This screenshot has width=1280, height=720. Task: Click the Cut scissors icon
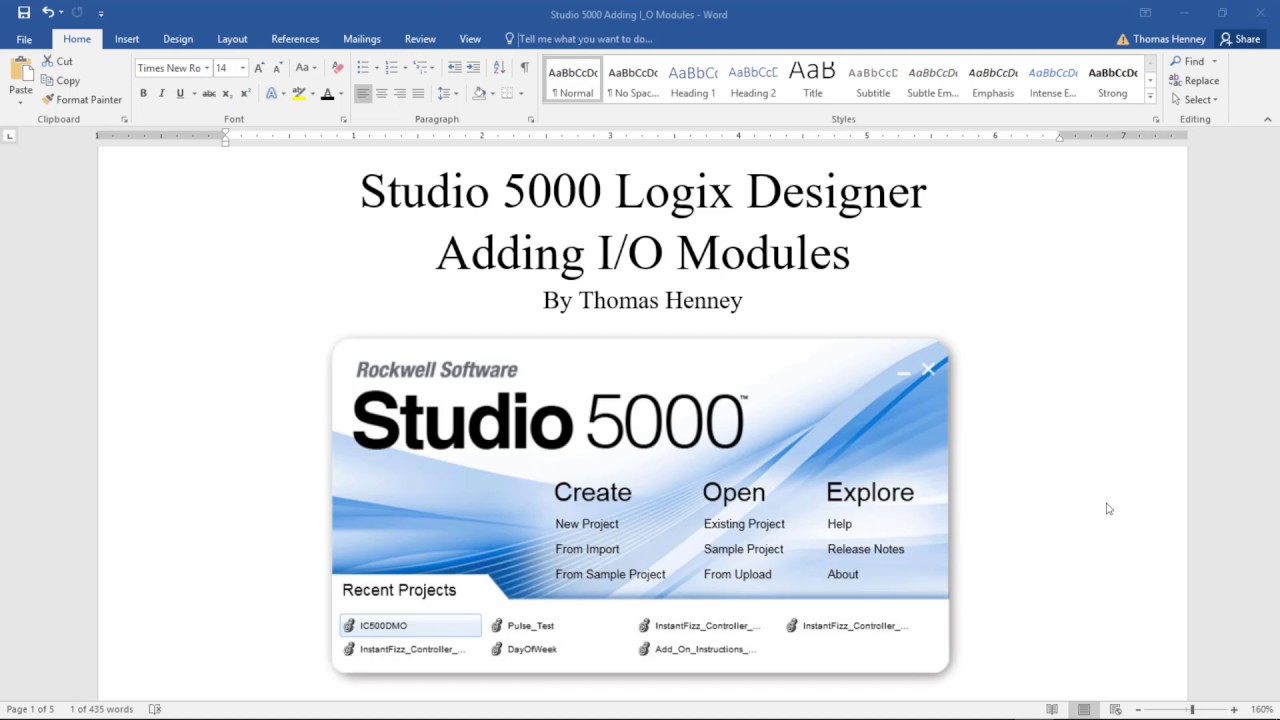[47, 61]
